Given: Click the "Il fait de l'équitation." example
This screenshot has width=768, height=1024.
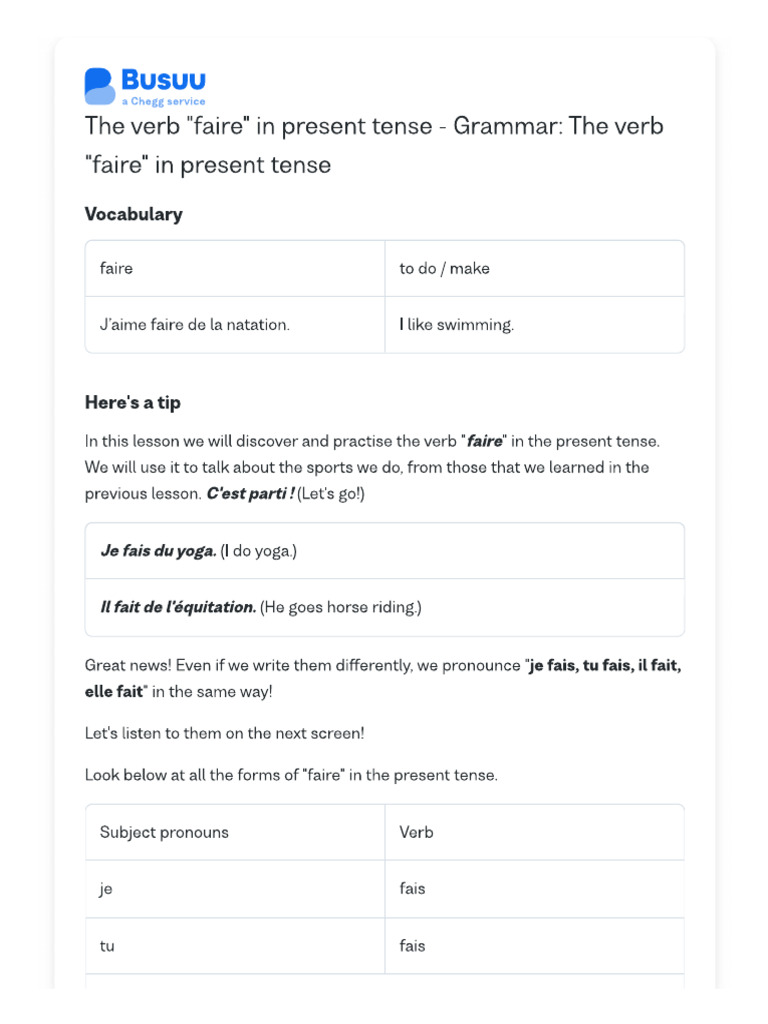Looking at the screenshot, I should coord(178,607).
